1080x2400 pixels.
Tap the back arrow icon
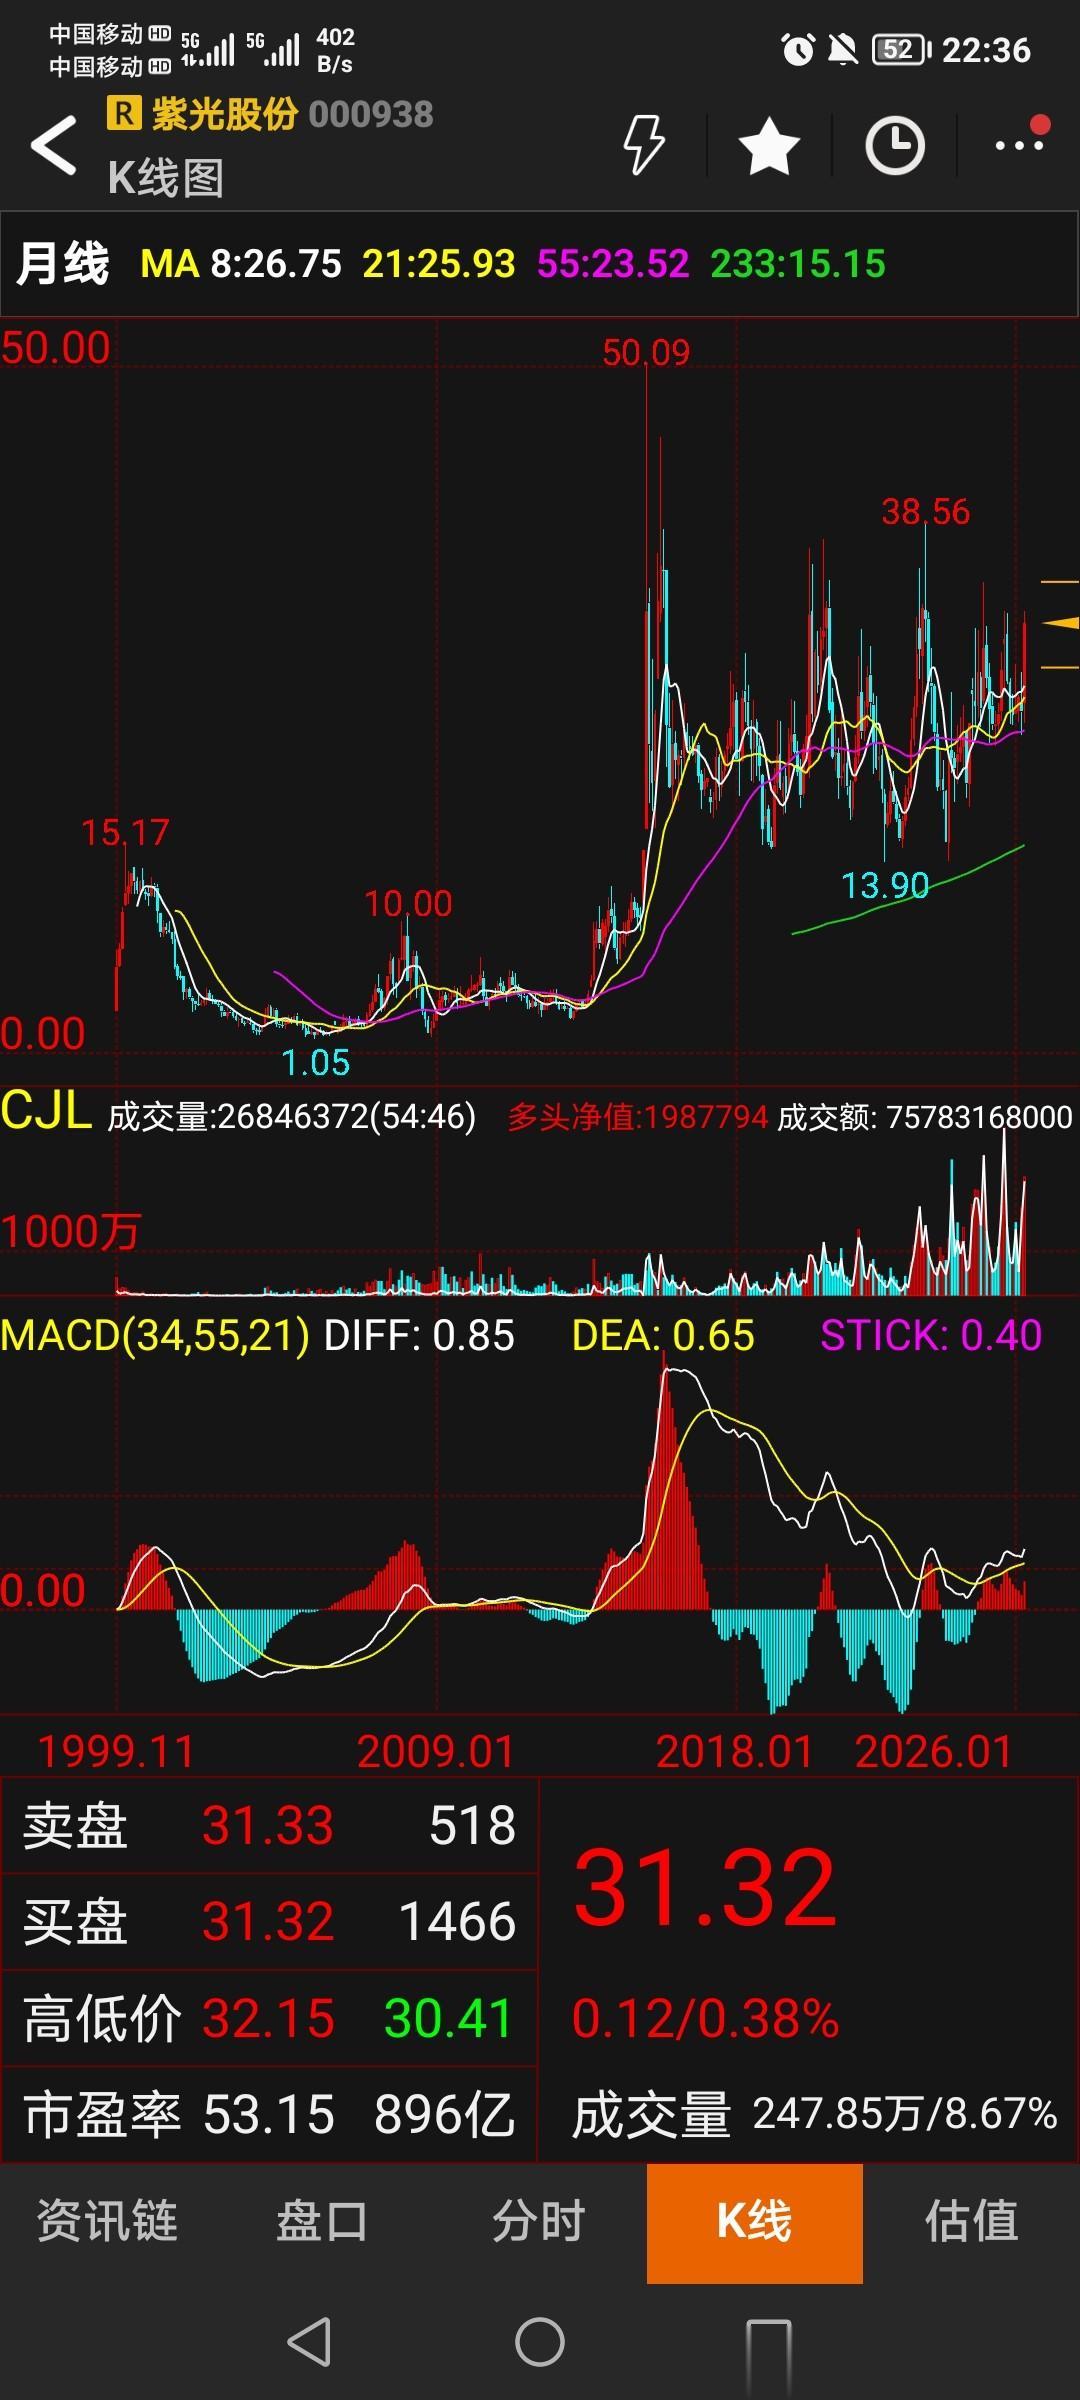(54, 145)
